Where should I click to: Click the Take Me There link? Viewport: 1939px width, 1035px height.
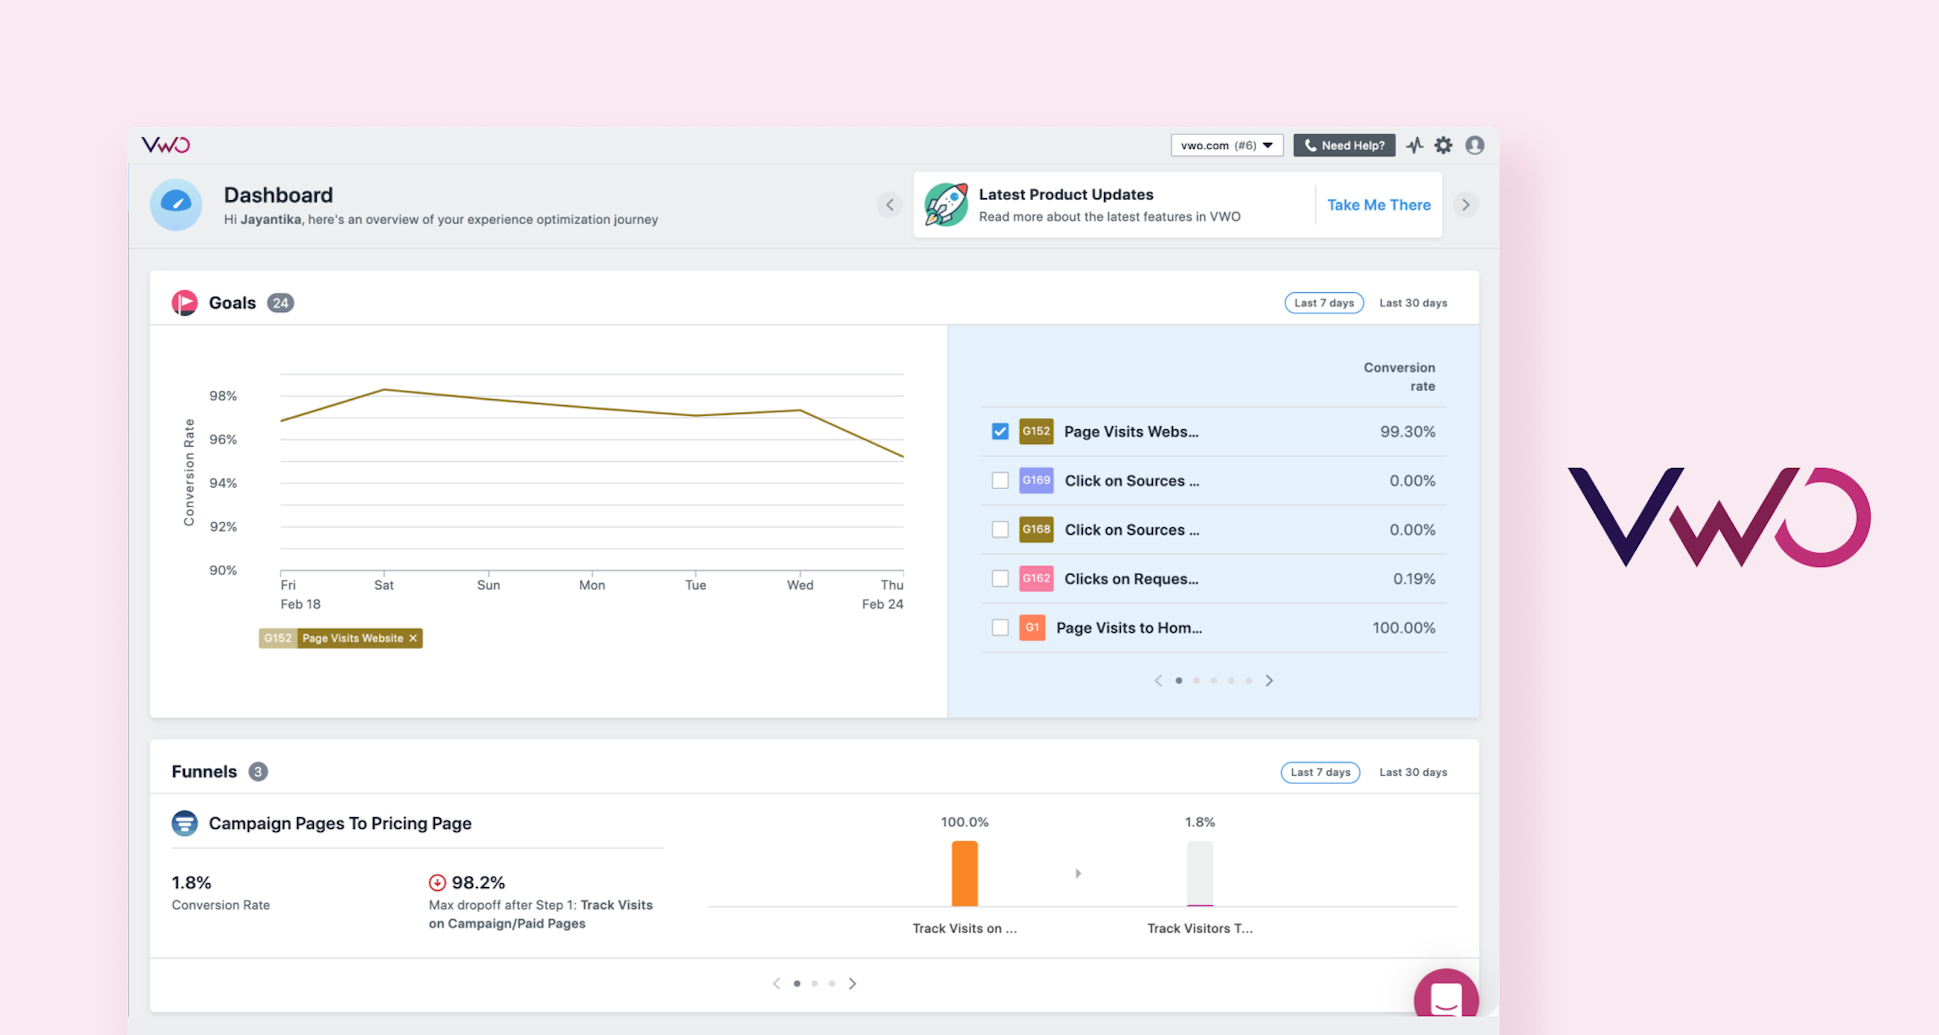pyautogui.click(x=1378, y=205)
